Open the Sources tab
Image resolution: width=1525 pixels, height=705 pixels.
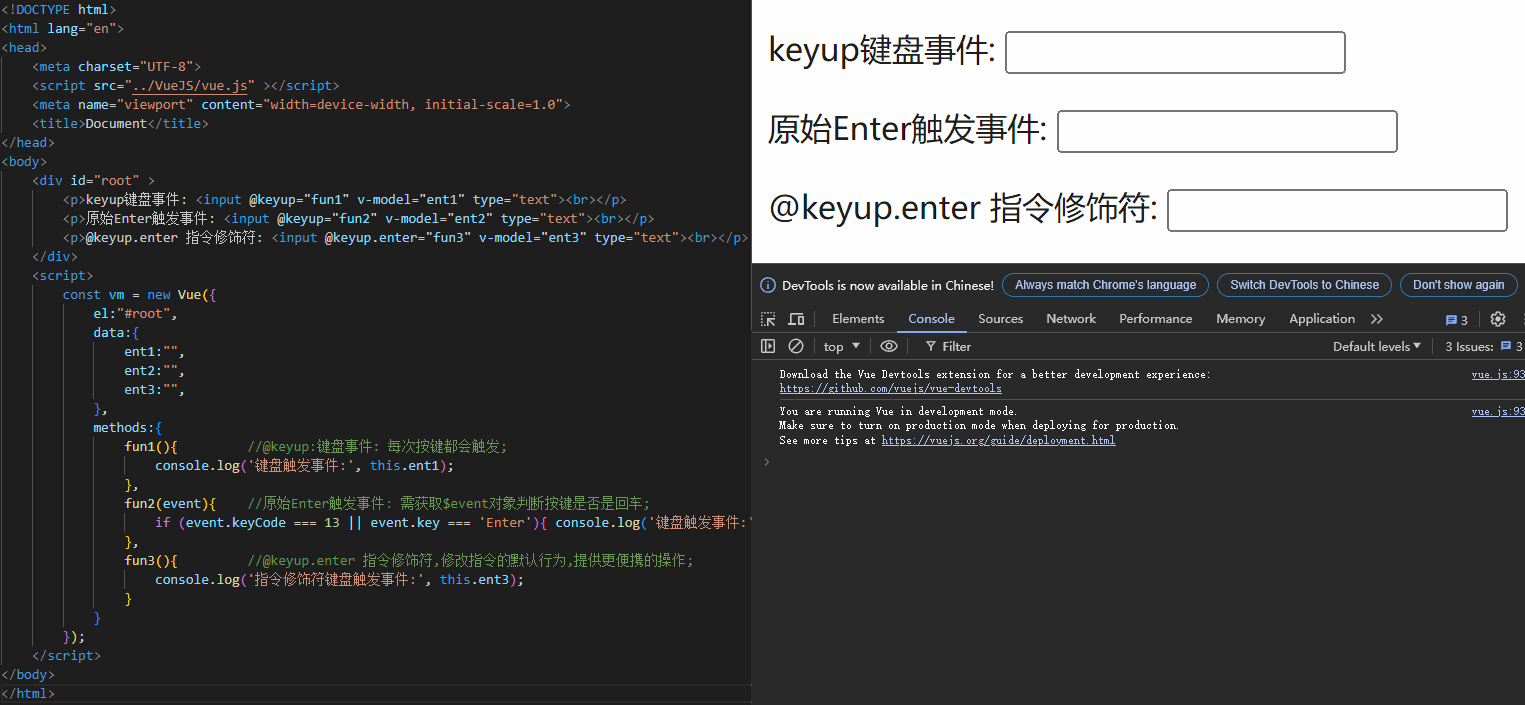(1001, 318)
